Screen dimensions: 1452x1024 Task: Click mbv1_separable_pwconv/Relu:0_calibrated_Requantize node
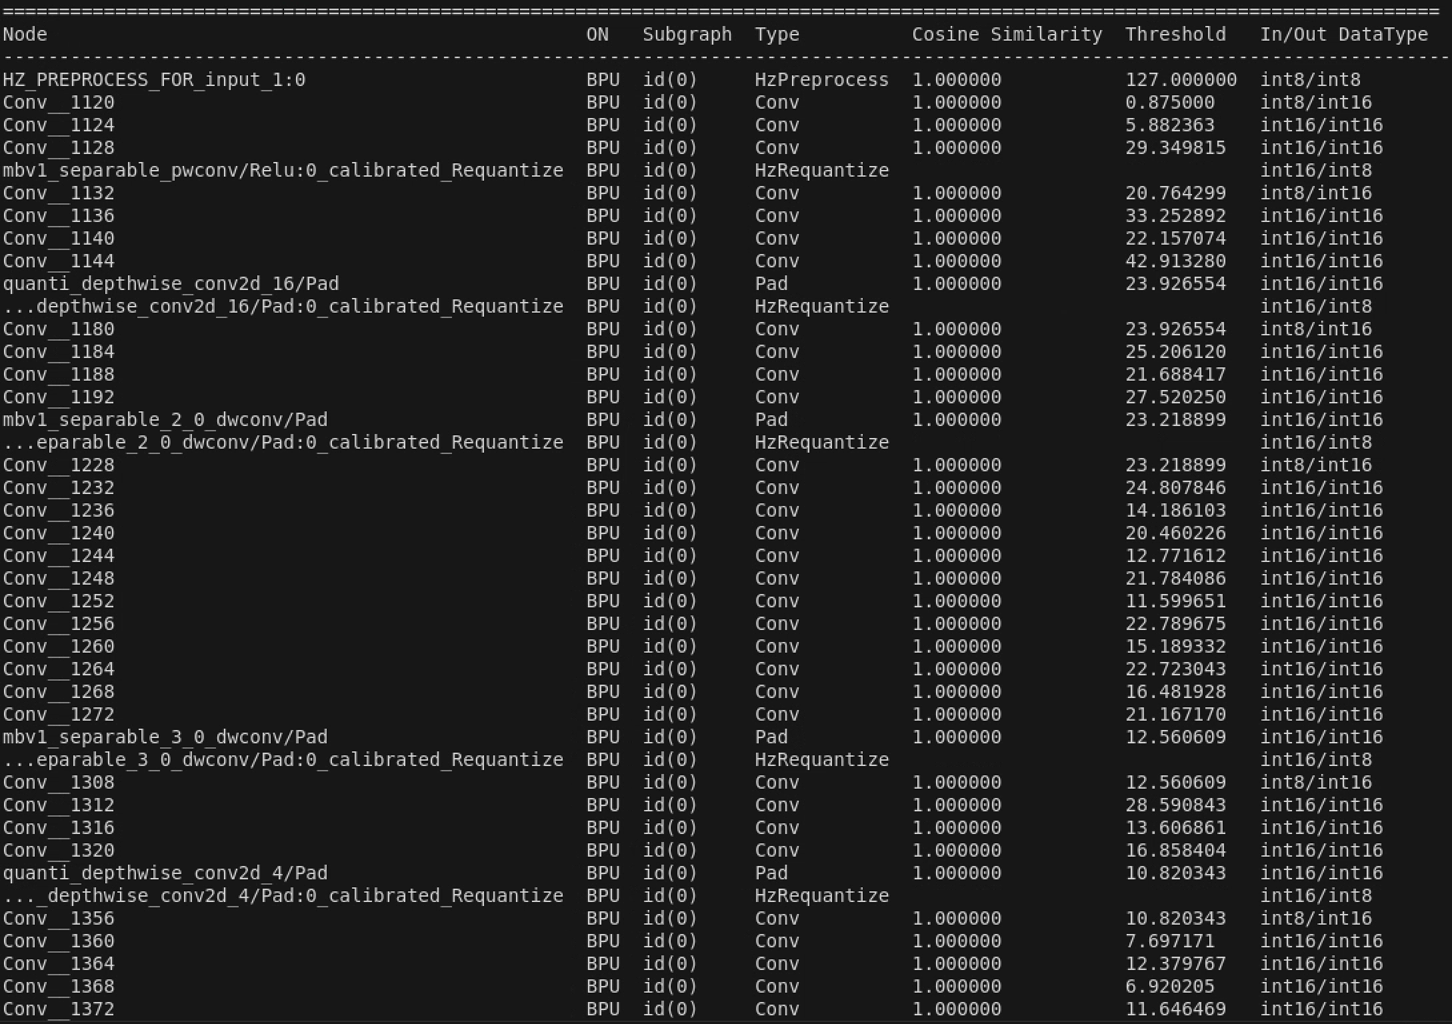point(282,171)
